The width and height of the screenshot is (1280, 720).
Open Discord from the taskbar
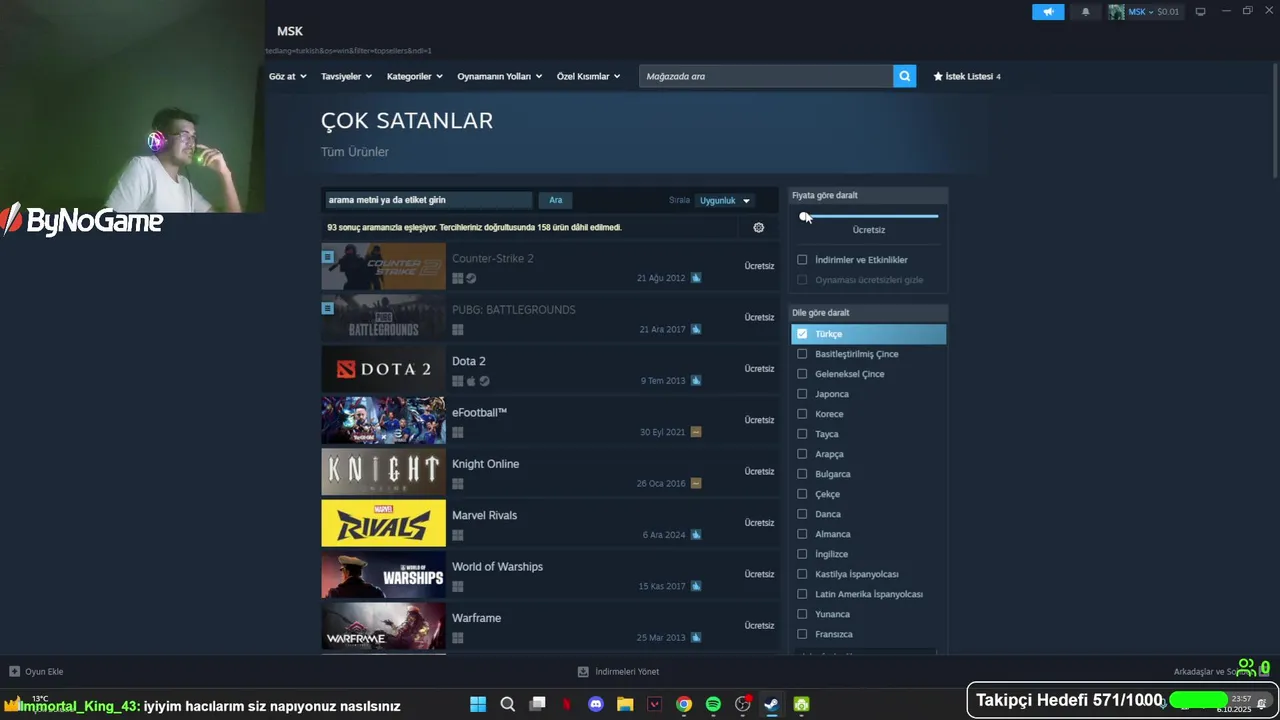[596, 704]
